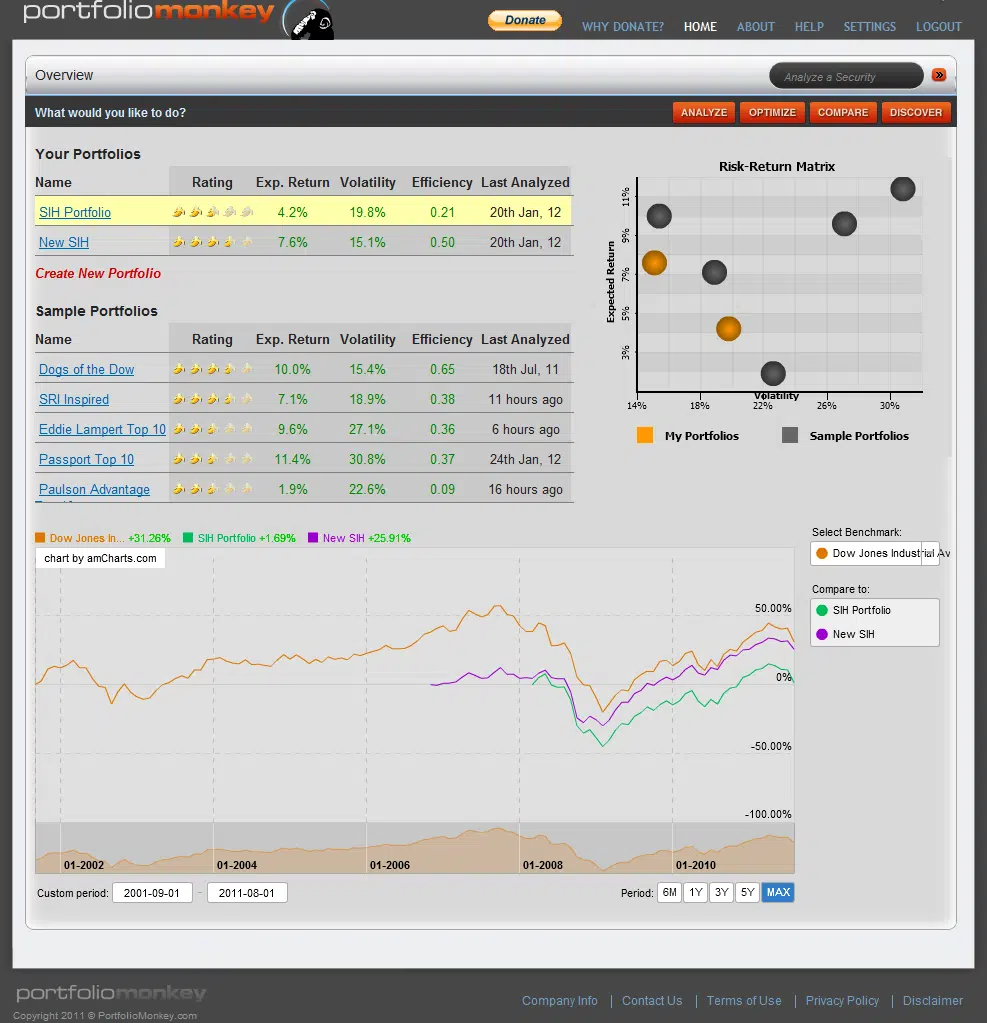Toggle SIH Portfolio in the Compare to list
The width and height of the screenshot is (987, 1023).
click(864, 610)
